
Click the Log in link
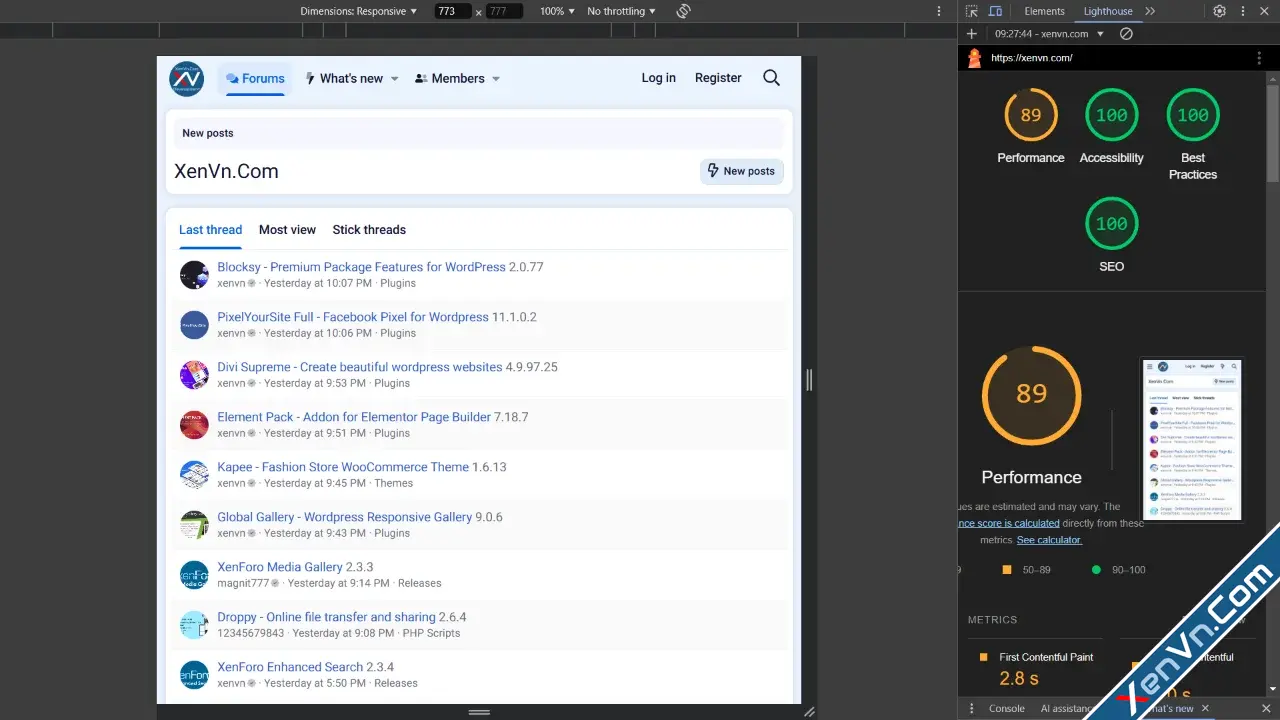[x=658, y=78]
